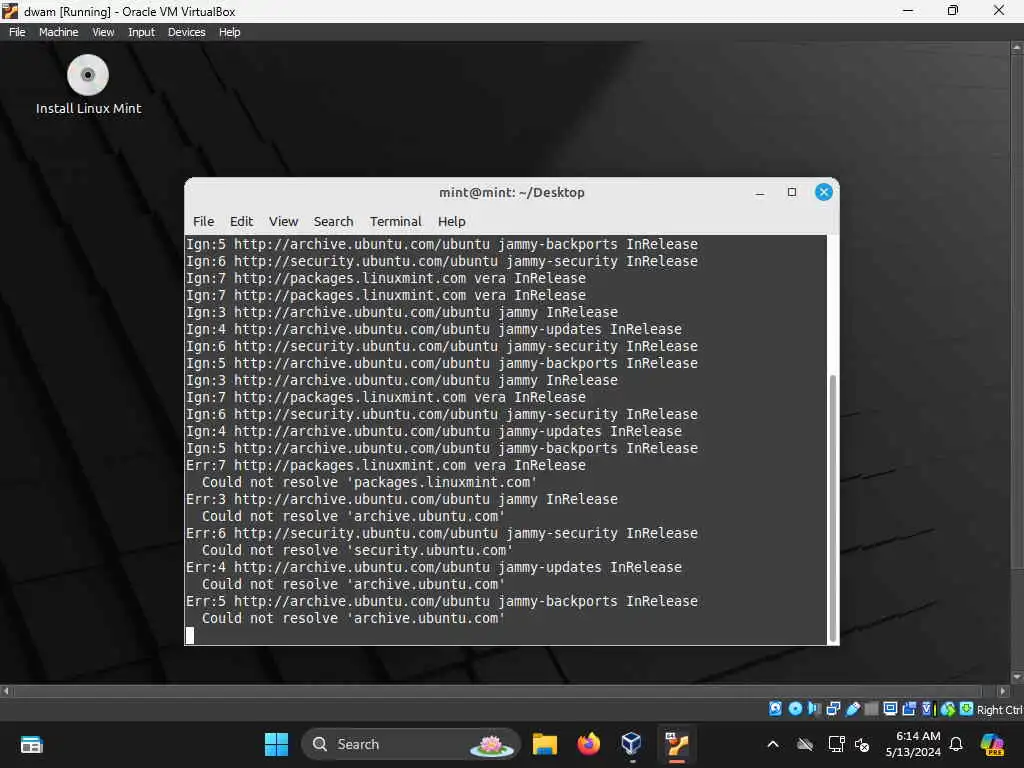Open VirtualBox Manager taskbar icon

(632, 743)
